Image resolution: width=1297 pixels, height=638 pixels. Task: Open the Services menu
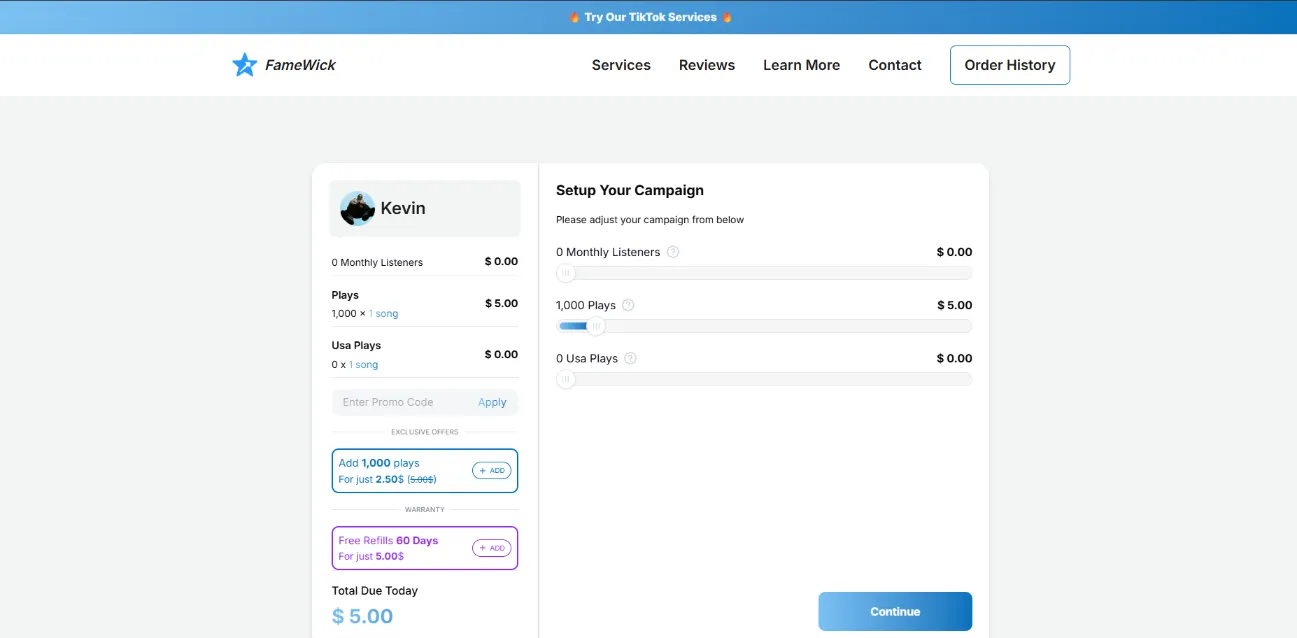[621, 65]
